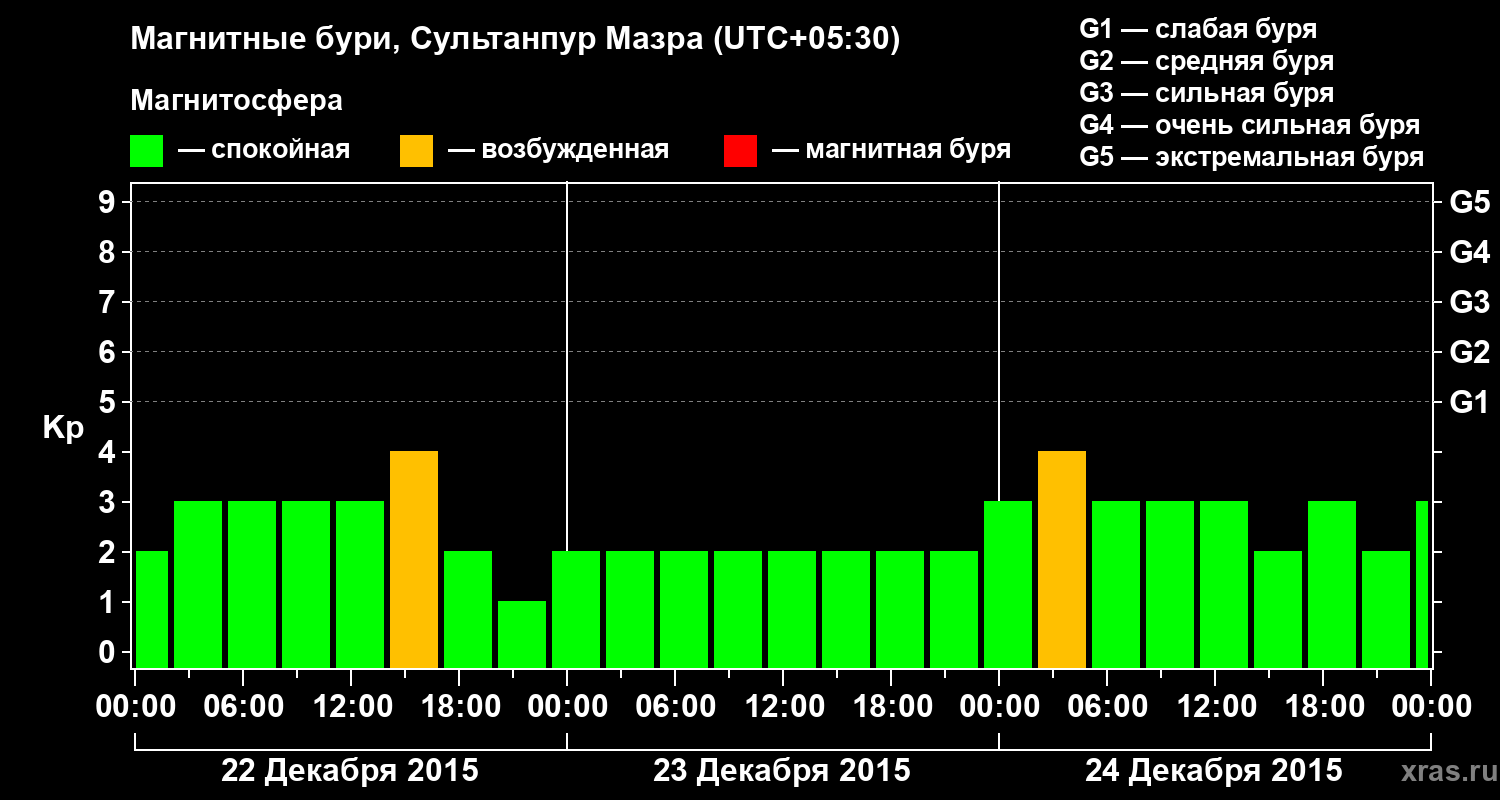Screen dimensions: 1500x800
Task: Click the green bar starting 12:00 on 23 December
Action: point(792,610)
